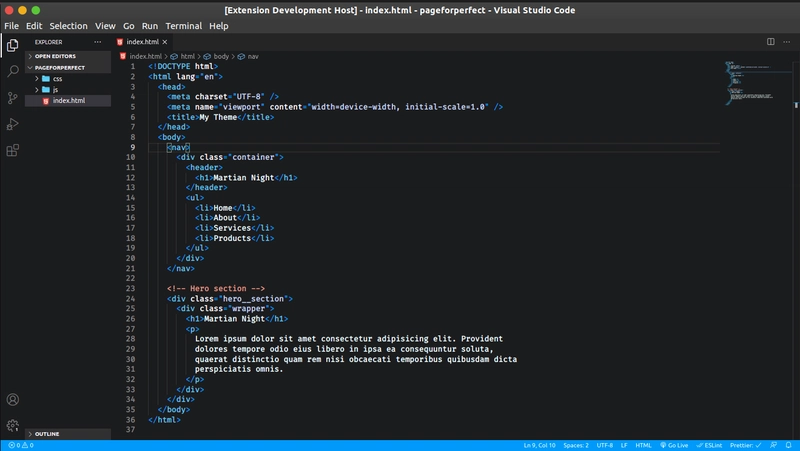Open the Run and Debug view
The image size is (800, 451).
coord(12,124)
